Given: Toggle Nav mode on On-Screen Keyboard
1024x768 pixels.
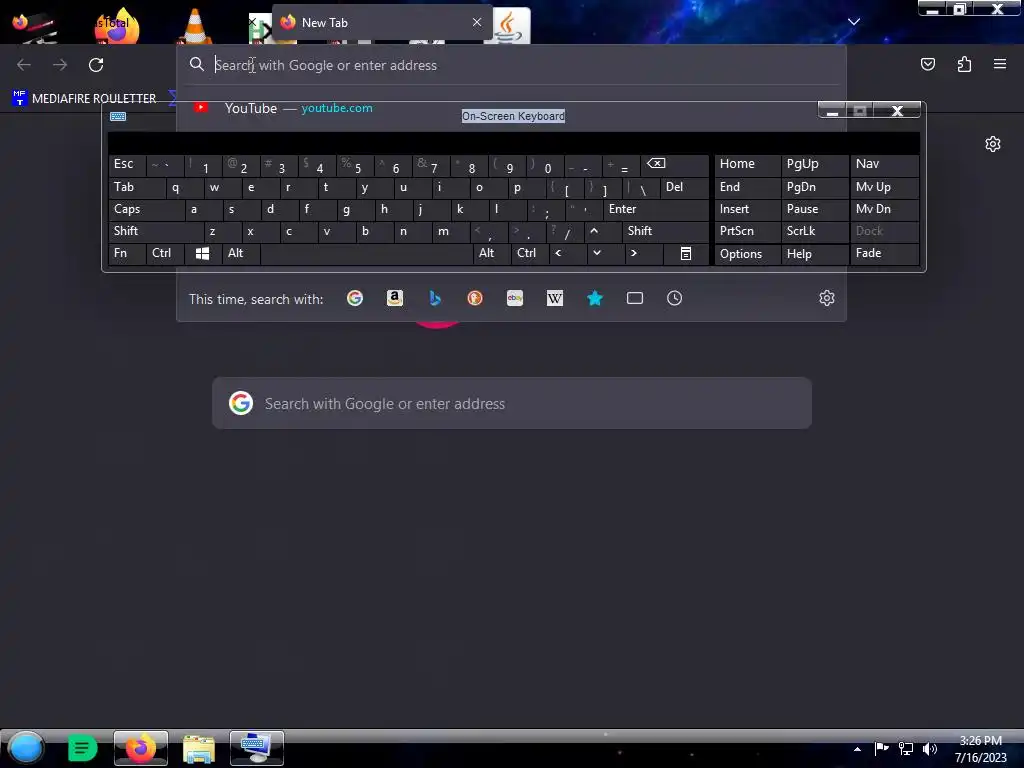Looking at the screenshot, I should pos(884,165).
